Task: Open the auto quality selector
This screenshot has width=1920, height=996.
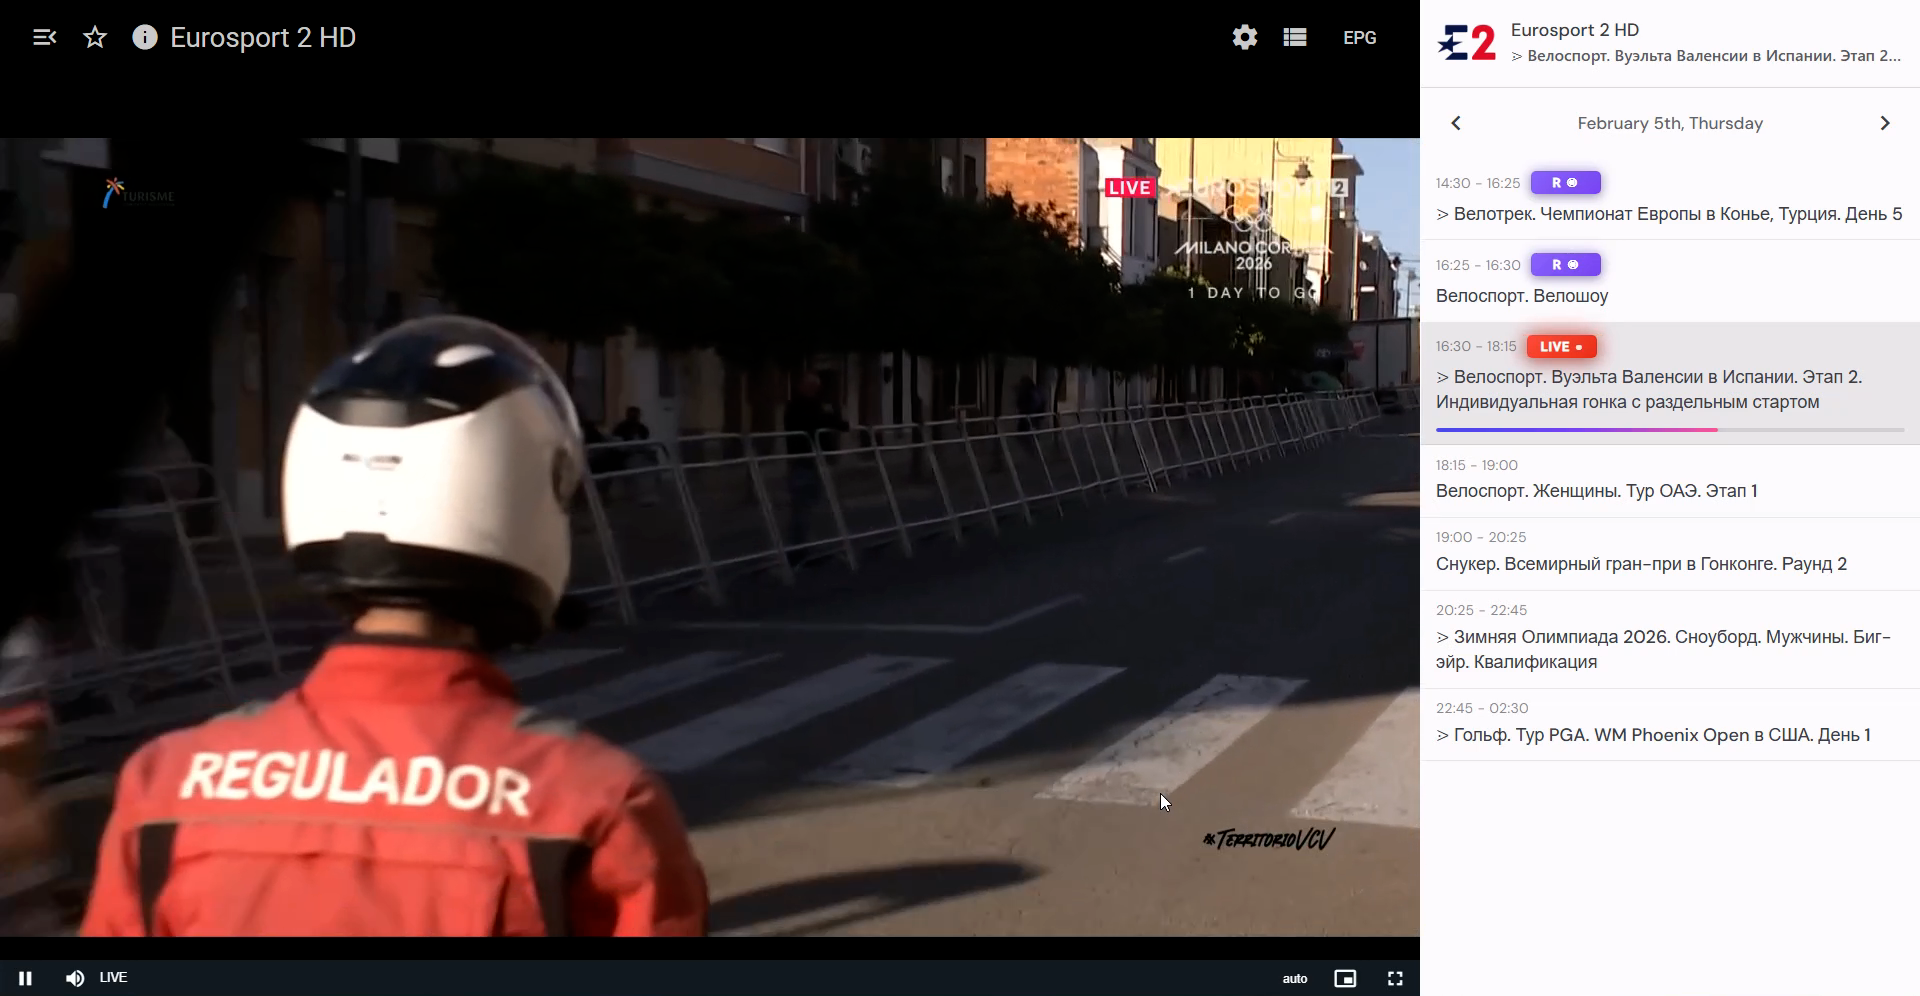Action: click(x=1295, y=979)
